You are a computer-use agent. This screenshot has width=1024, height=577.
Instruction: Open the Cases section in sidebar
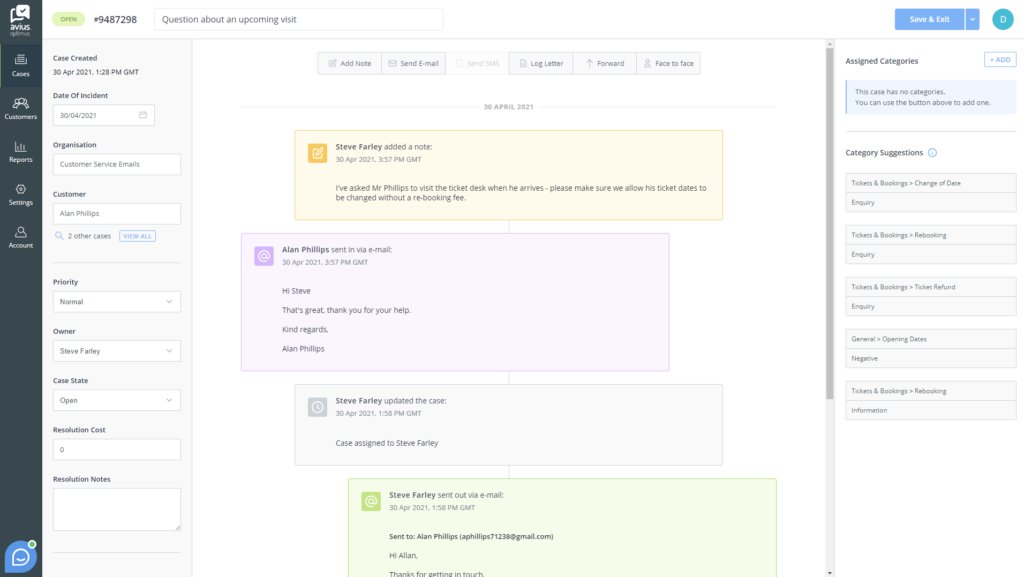pyautogui.click(x=20, y=65)
